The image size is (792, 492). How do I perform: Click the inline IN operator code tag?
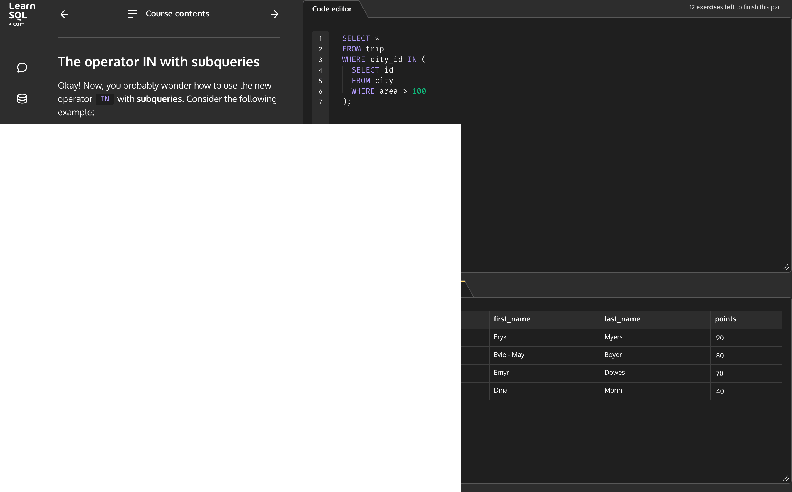(x=105, y=99)
